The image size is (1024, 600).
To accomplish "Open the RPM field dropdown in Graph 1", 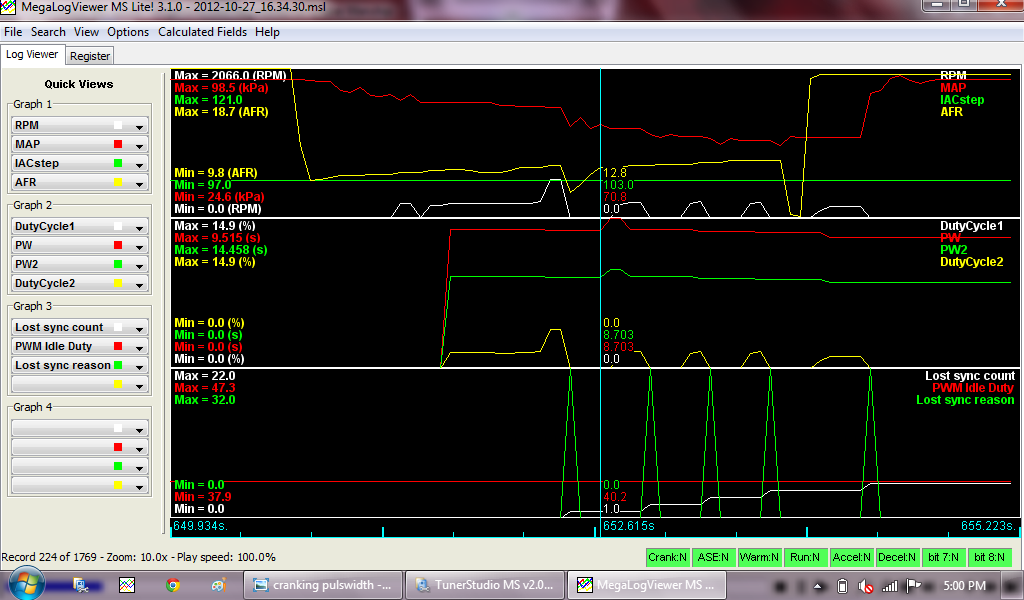I will point(140,126).
